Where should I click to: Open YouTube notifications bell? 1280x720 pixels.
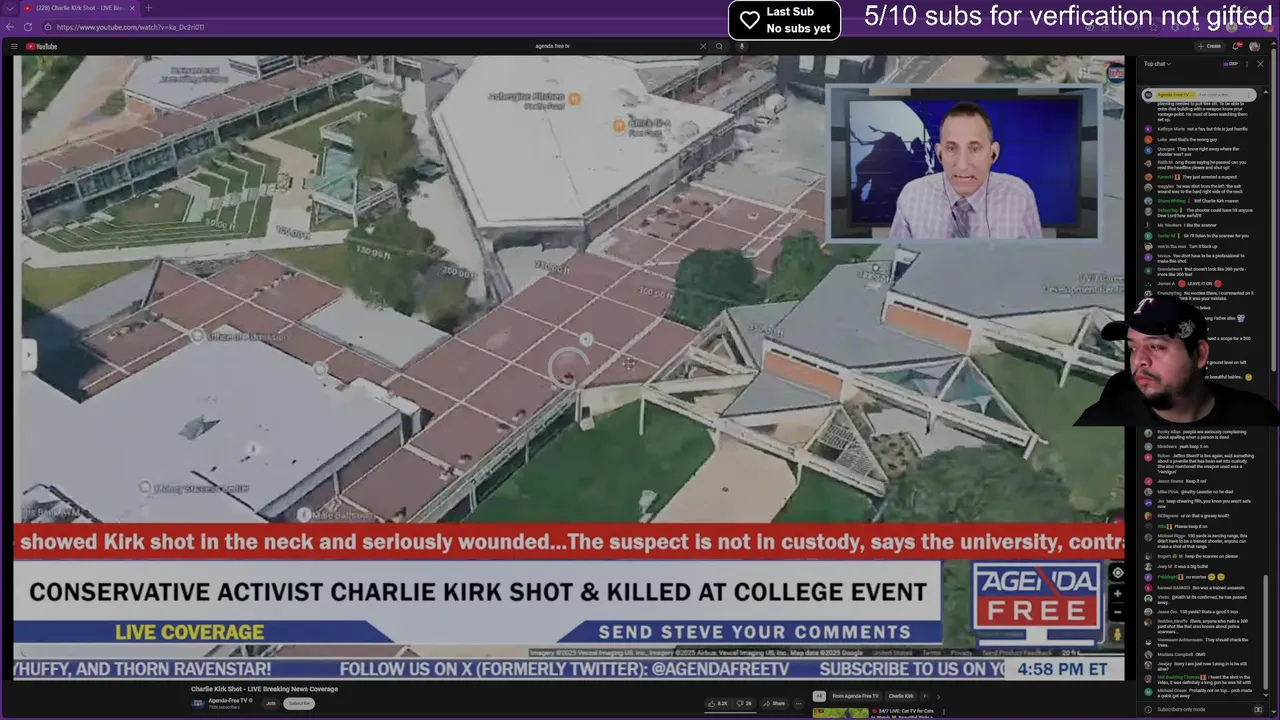(x=1238, y=46)
